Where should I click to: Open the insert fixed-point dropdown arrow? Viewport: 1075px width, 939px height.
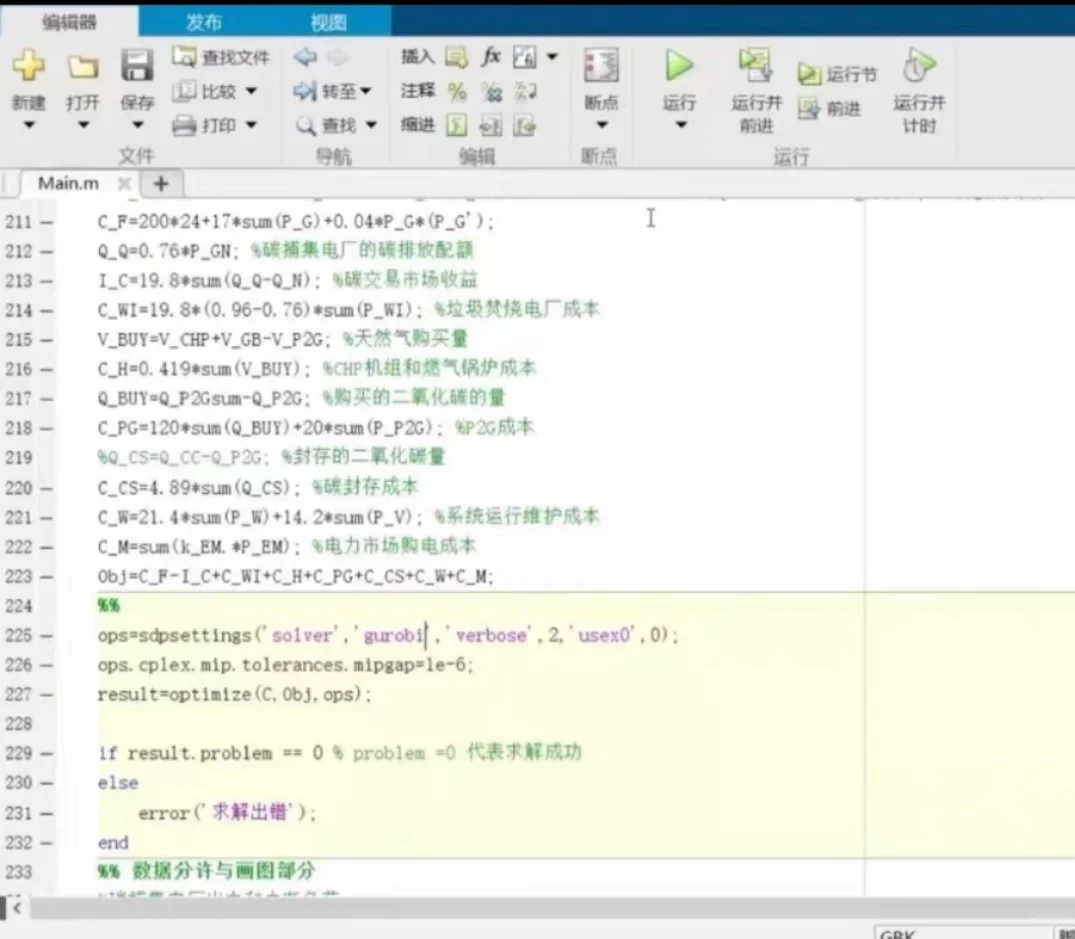[553, 56]
